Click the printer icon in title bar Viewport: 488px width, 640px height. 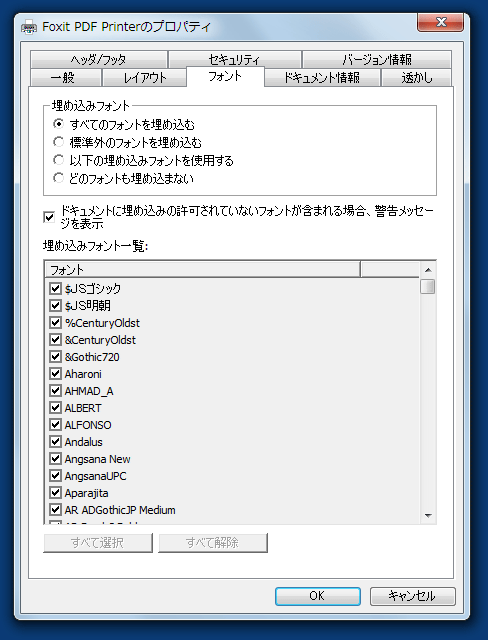click(x=29, y=27)
